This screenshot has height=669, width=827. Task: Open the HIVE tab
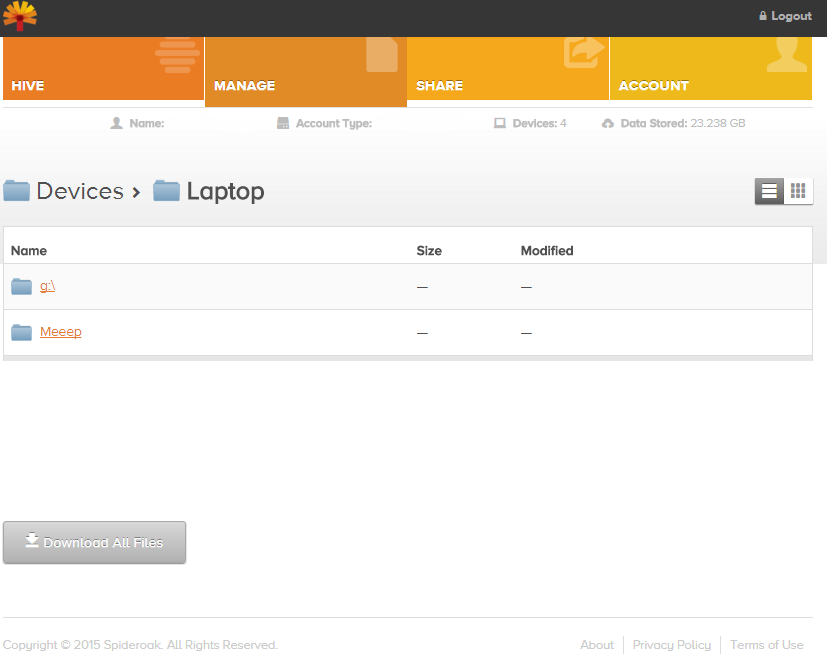[x=103, y=68]
